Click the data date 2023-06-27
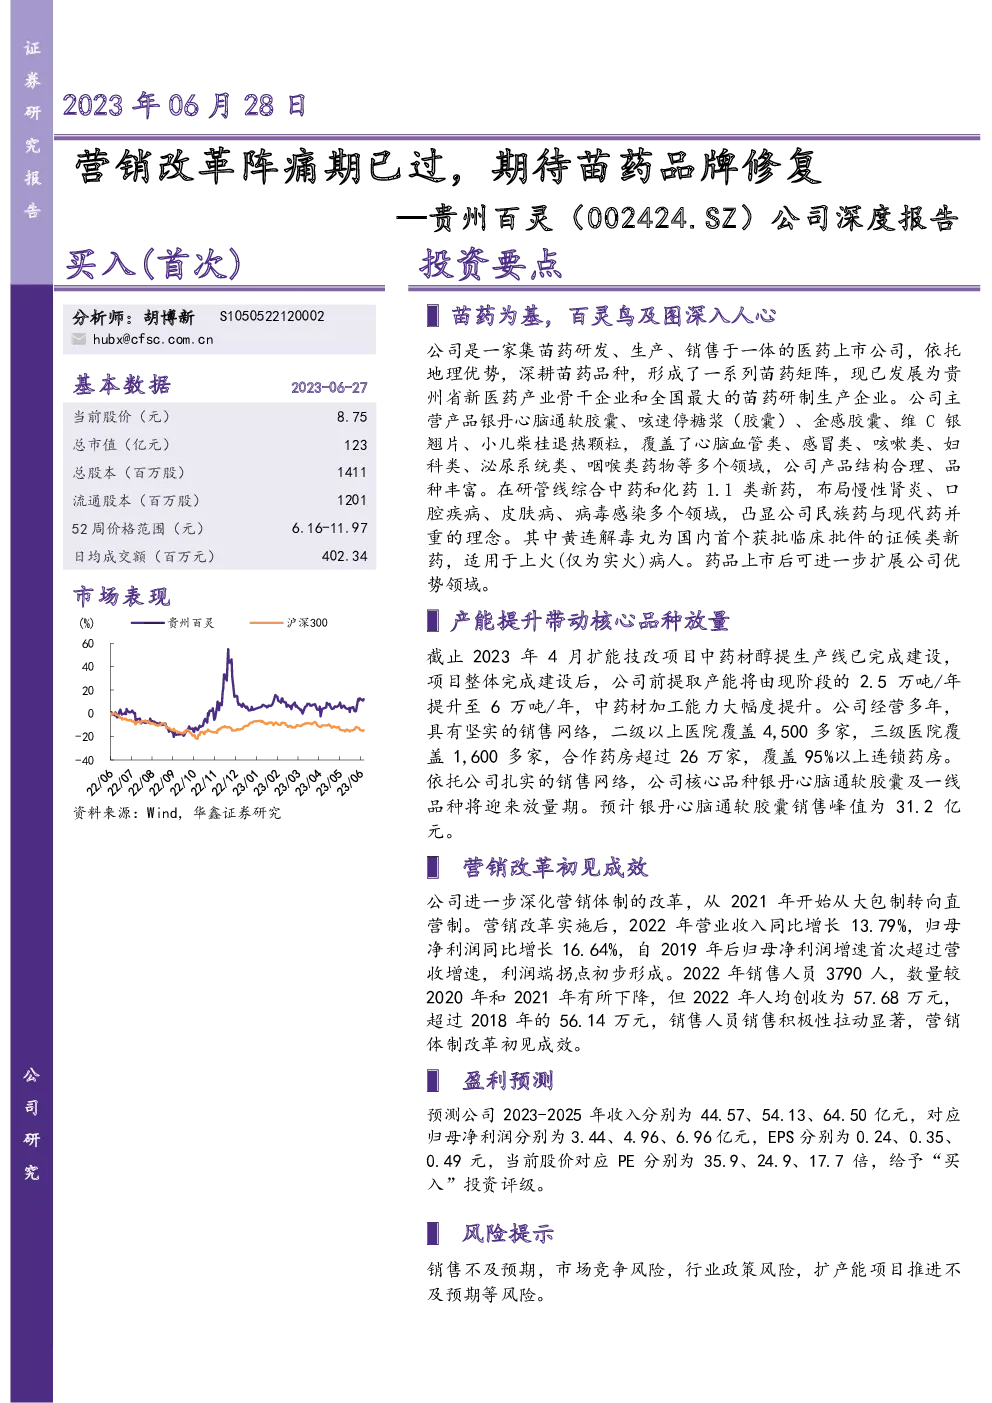992x1403 pixels. click(x=329, y=388)
